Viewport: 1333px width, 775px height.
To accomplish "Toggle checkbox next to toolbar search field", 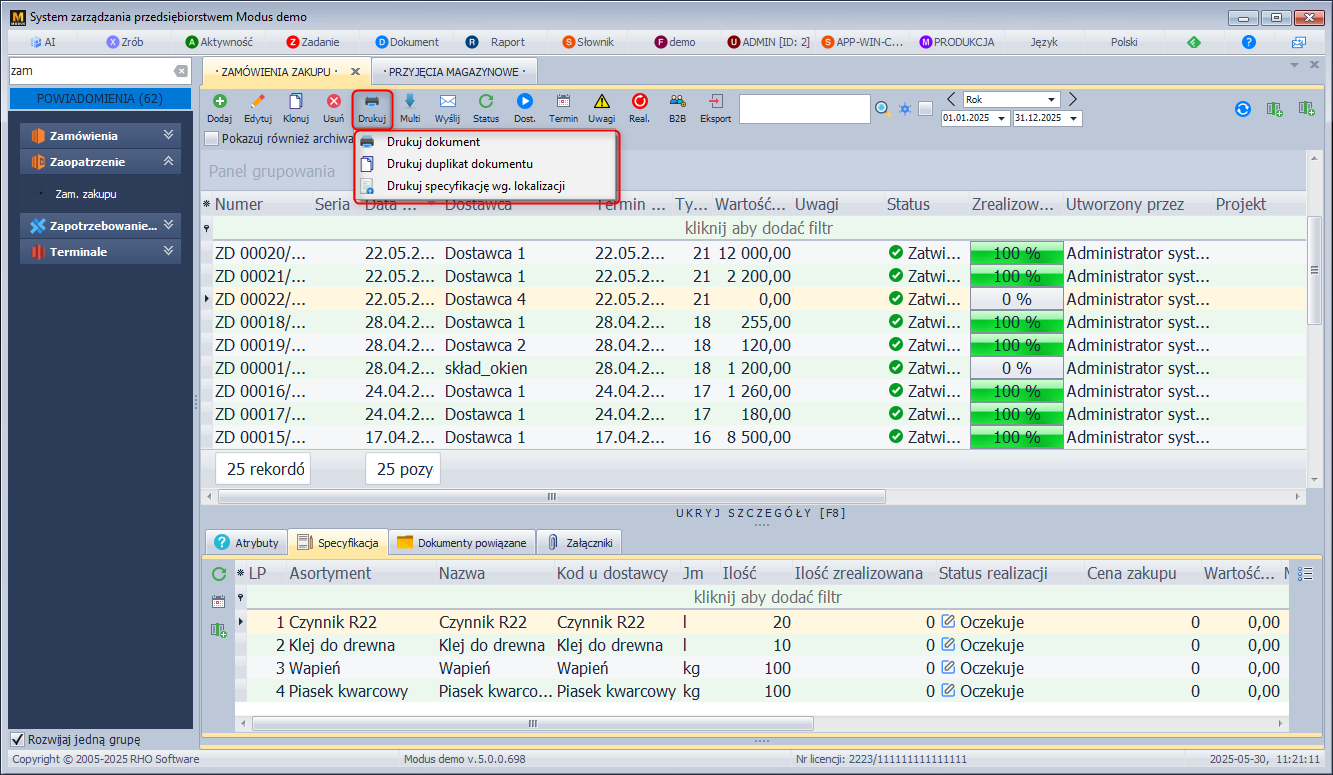I will (925, 109).
